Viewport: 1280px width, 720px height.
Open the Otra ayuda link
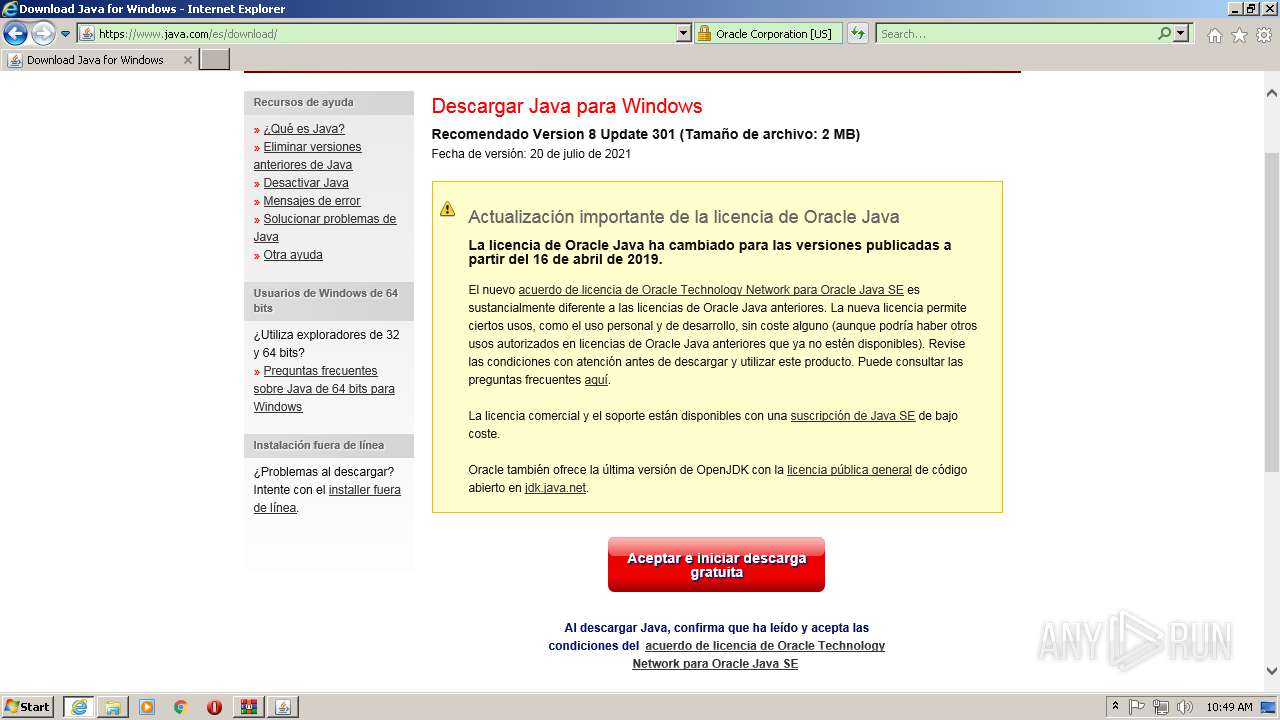tap(293, 255)
